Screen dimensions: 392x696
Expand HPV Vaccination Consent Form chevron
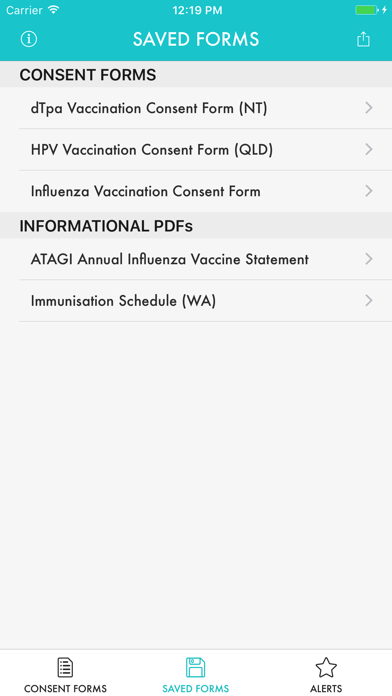[368, 150]
